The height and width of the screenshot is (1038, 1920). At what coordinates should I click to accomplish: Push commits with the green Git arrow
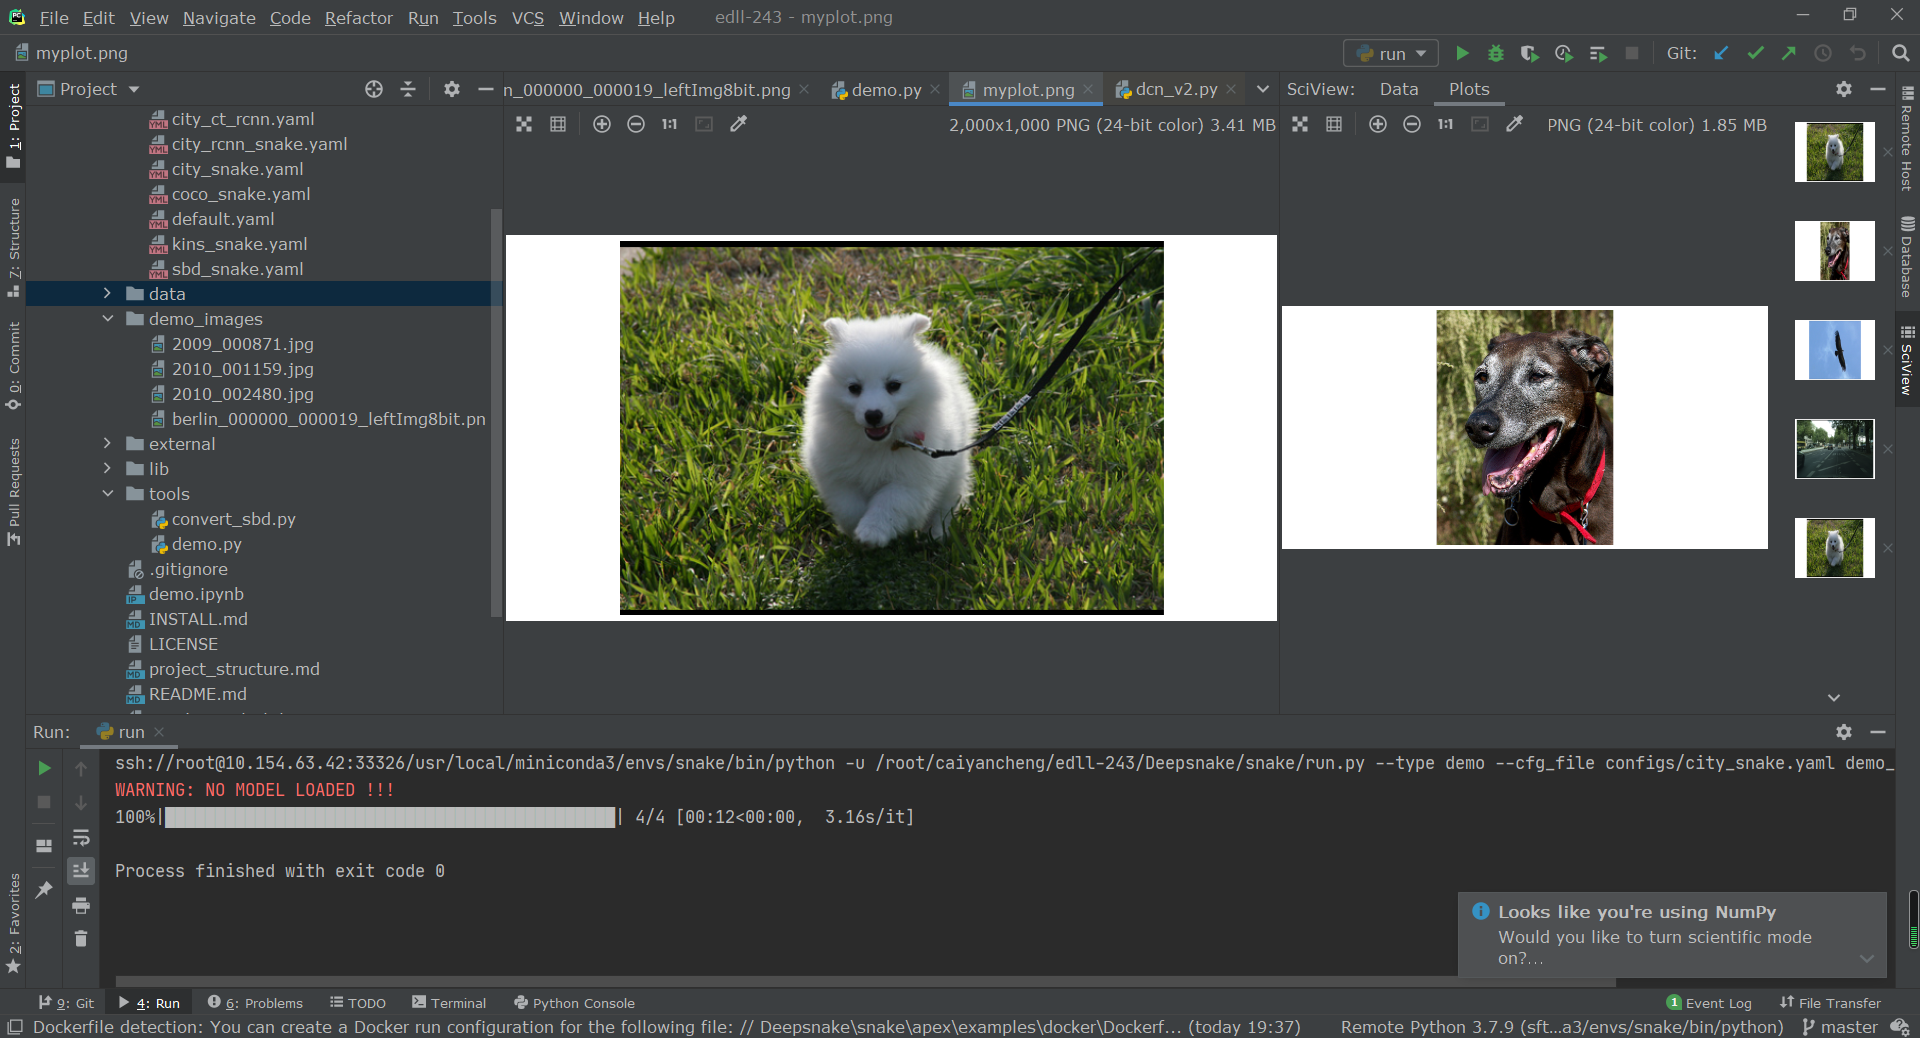point(1789,53)
